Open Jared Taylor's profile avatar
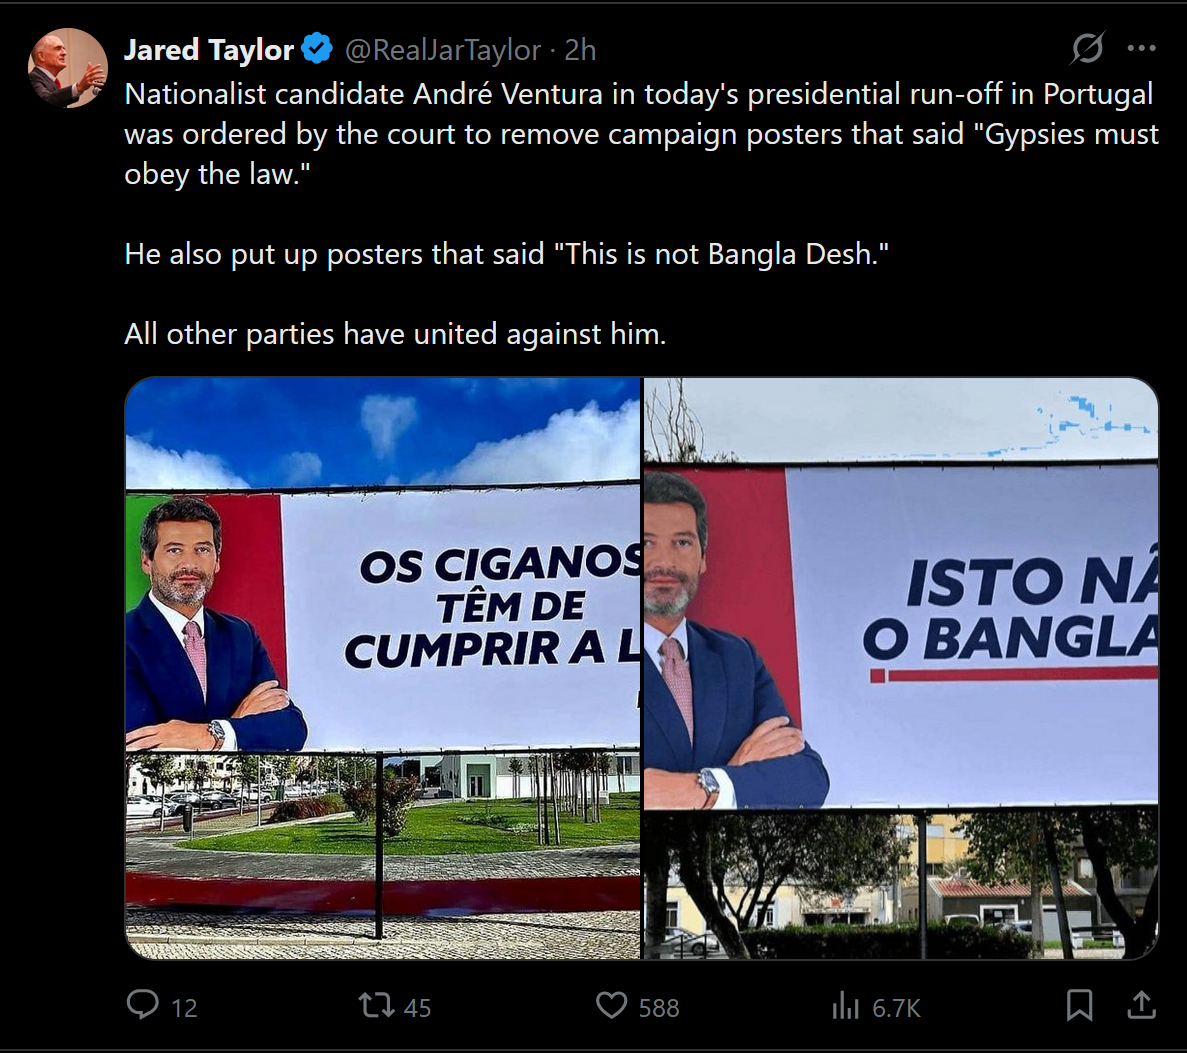Viewport: 1187px width, 1053px height. [67, 67]
